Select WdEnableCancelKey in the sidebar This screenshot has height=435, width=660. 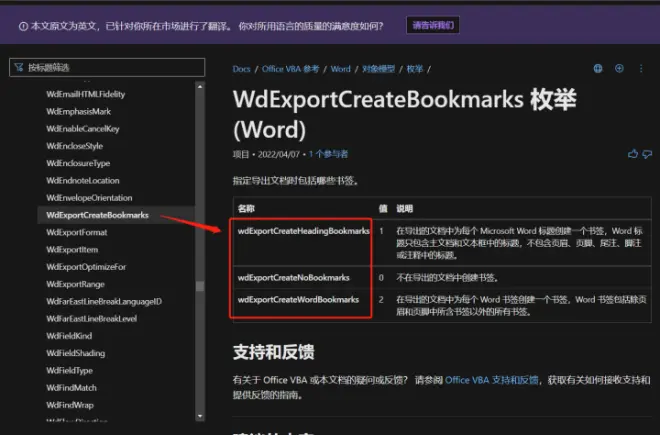[x=83, y=129]
